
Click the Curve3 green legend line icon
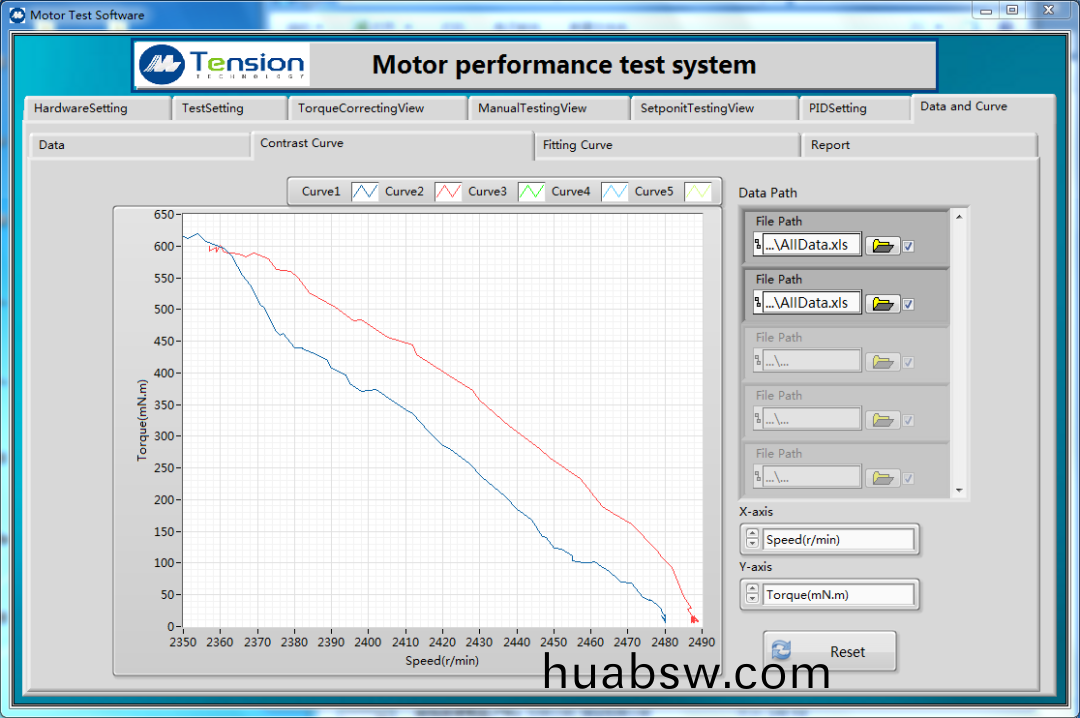(531, 192)
